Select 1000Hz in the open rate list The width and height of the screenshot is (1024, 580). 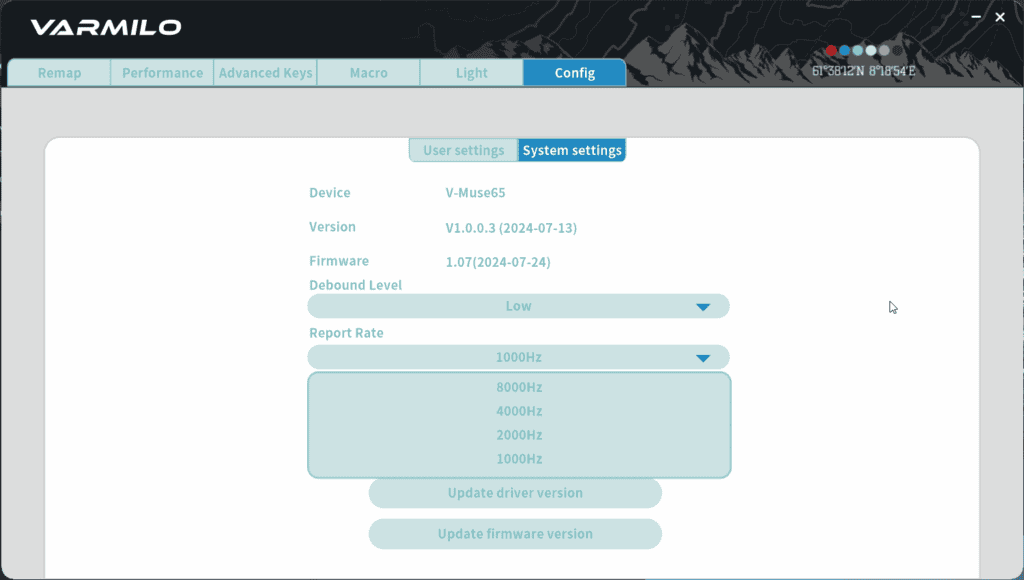point(519,459)
